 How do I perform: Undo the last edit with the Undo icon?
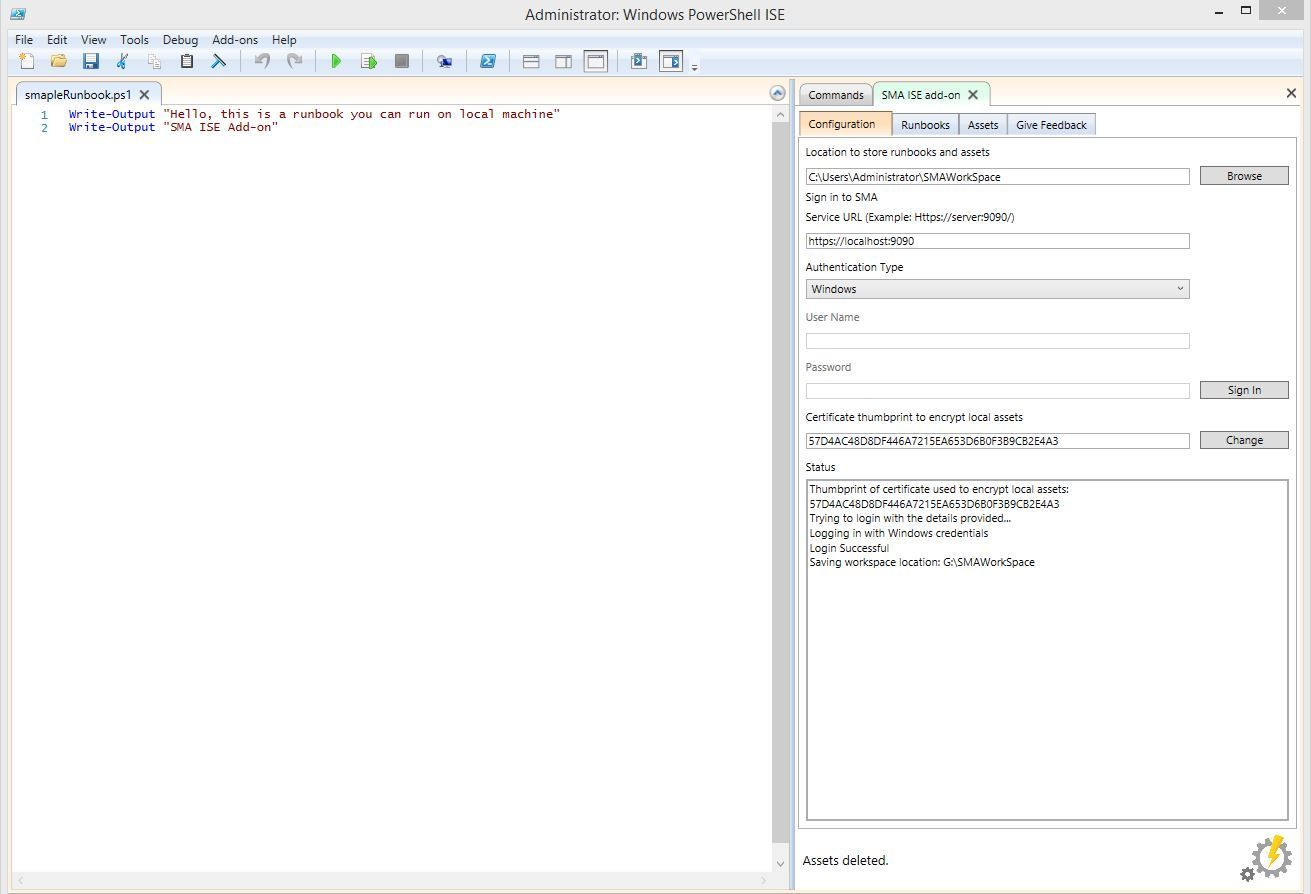tap(261, 61)
